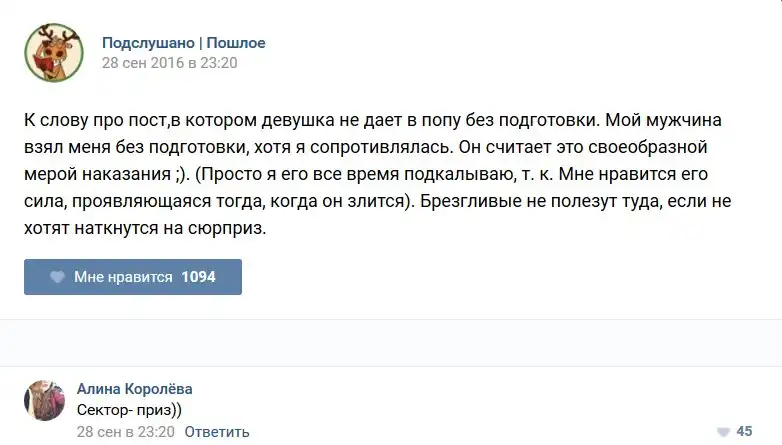
Task: Open Алина Королёва's profile by name
Action: tap(135, 389)
